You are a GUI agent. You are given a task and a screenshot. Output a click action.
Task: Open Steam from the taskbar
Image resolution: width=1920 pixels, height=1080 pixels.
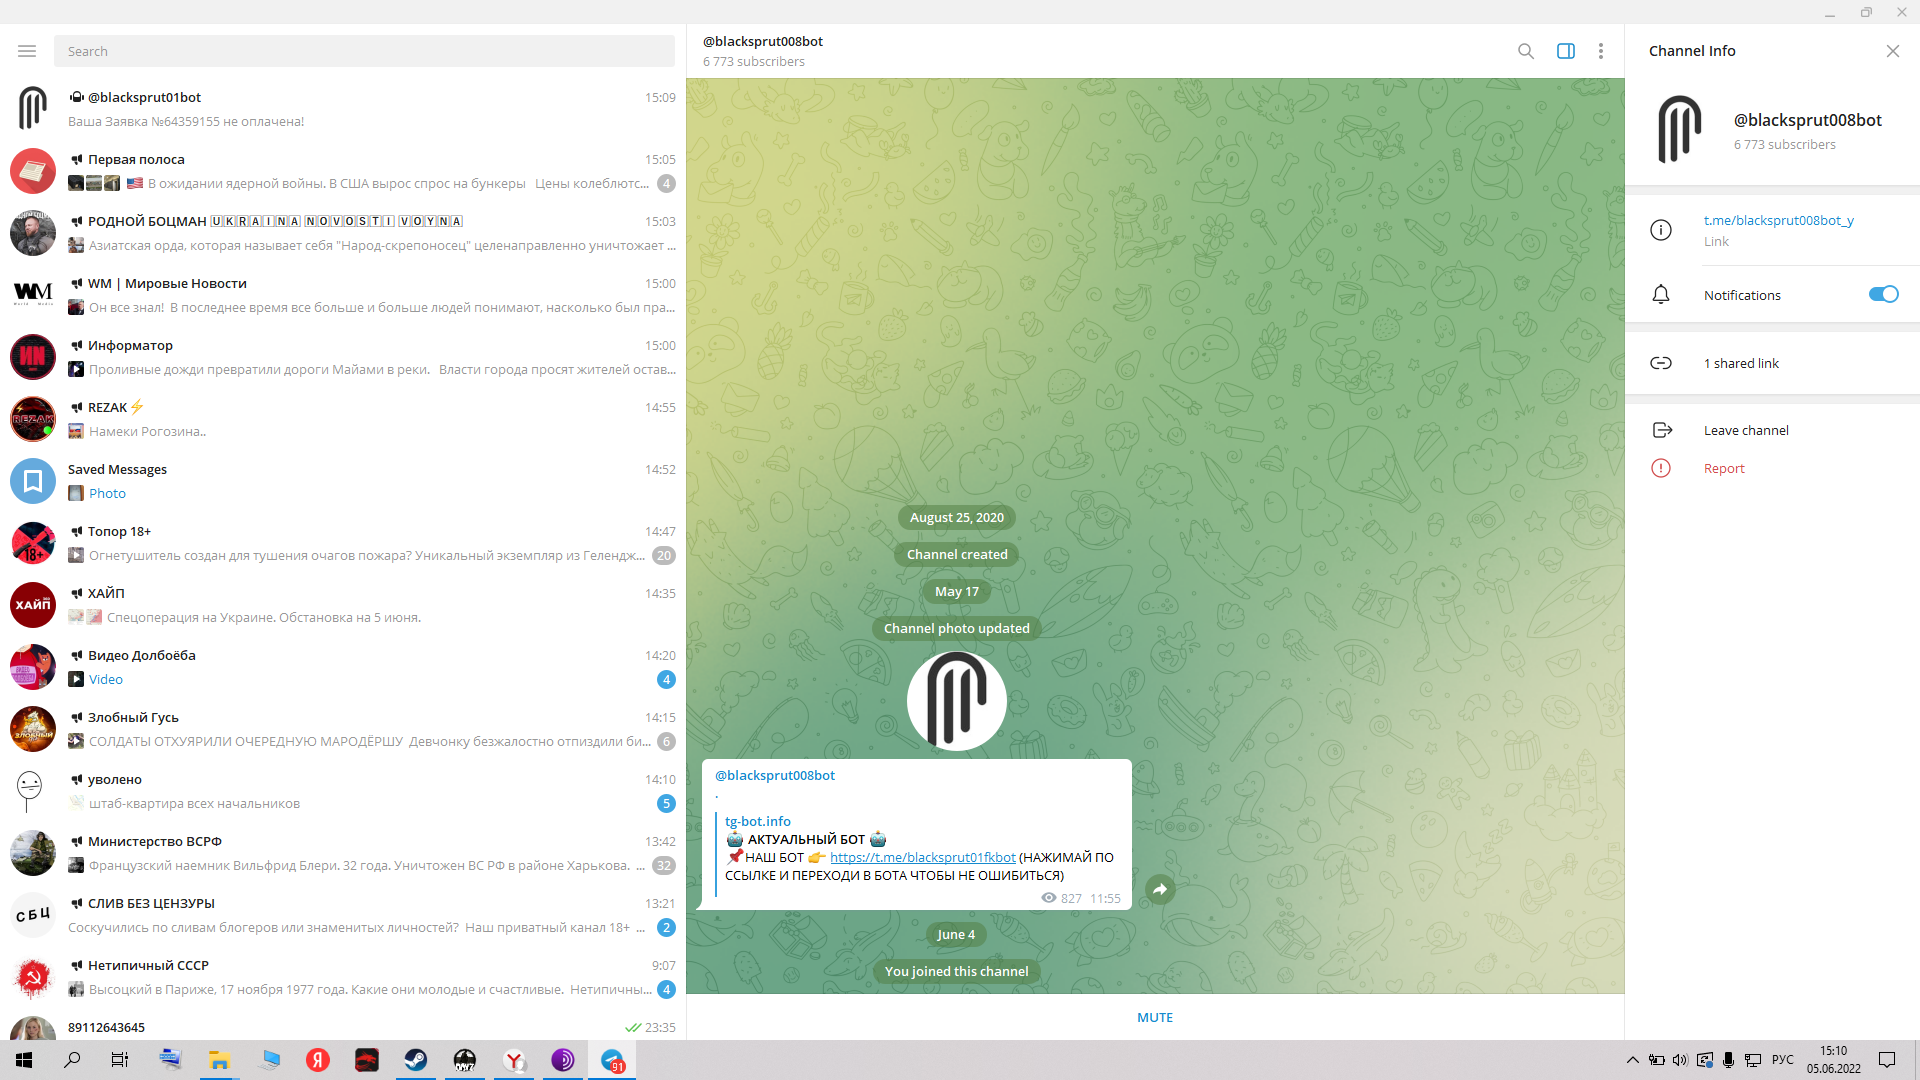click(x=416, y=1060)
